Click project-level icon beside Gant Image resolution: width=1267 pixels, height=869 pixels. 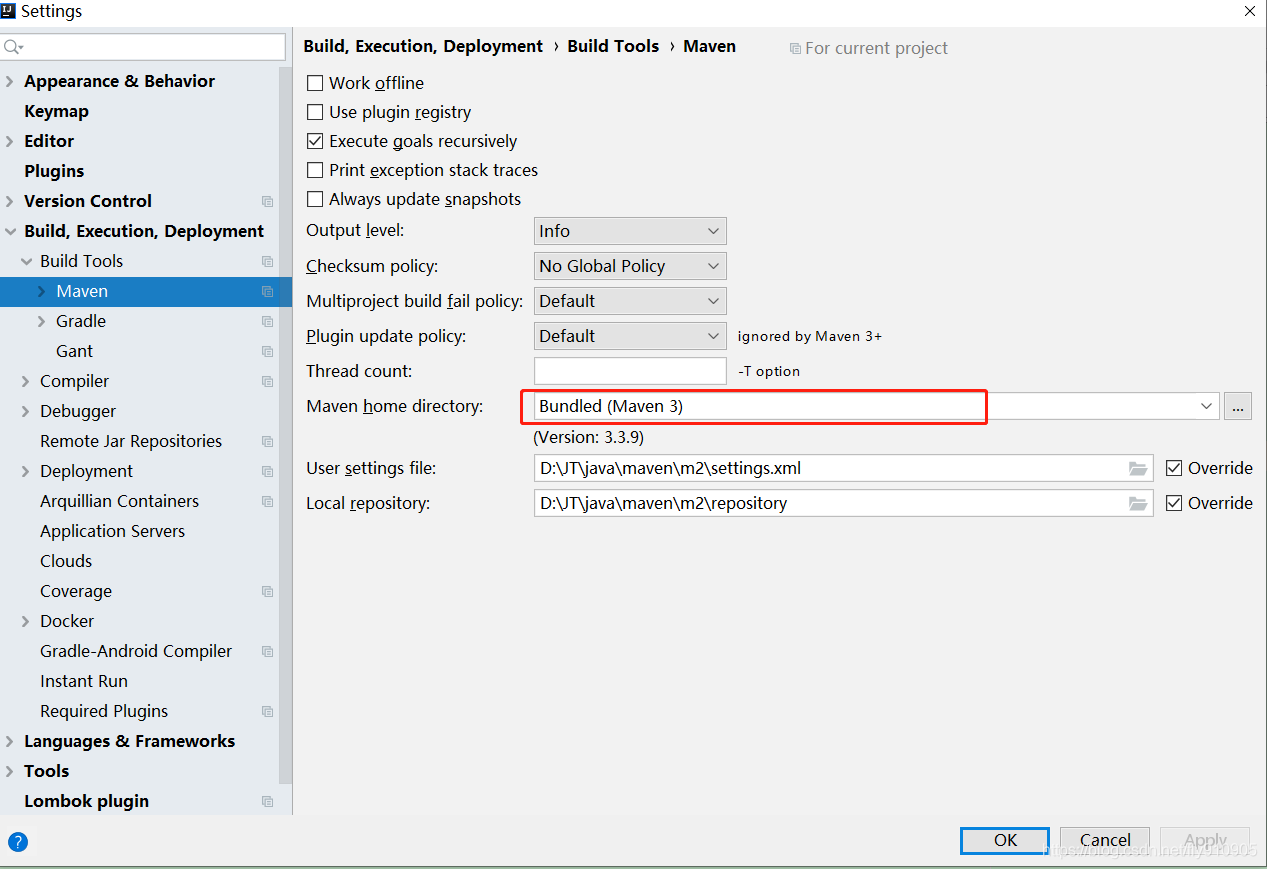[267, 351]
